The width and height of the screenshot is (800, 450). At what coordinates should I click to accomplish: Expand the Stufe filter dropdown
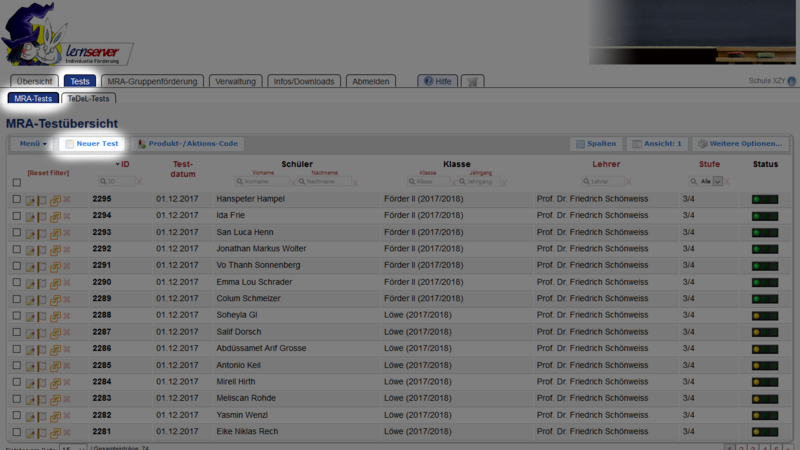pyautogui.click(x=716, y=181)
